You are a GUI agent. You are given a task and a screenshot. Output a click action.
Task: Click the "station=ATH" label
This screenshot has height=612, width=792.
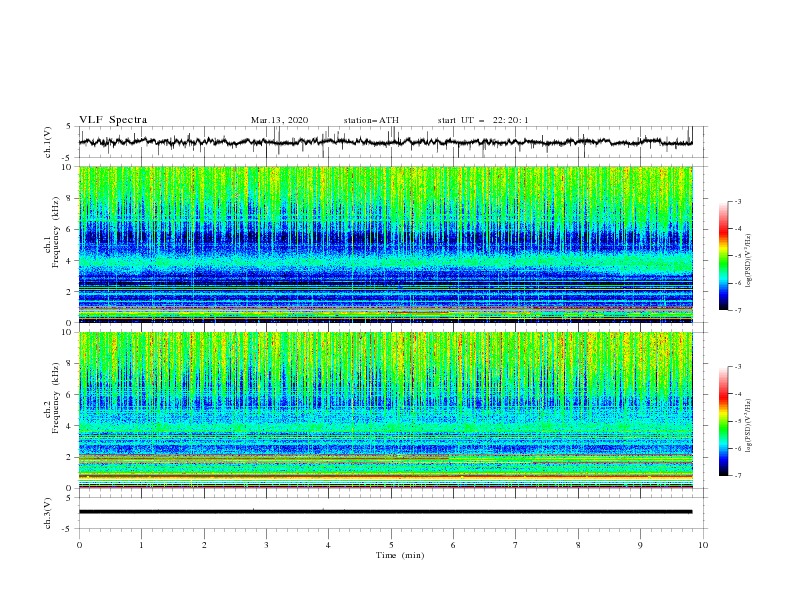pyautogui.click(x=371, y=120)
